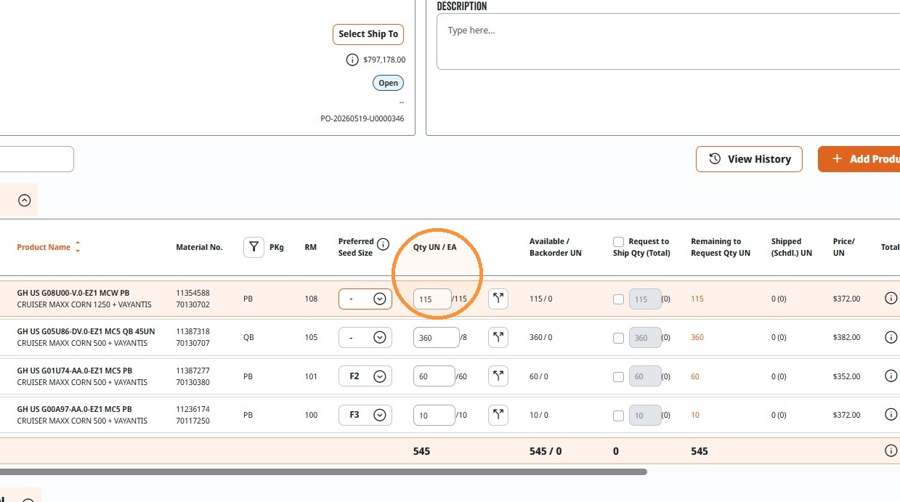Click the Select Ship To button
The image size is (900, 502).
[368, 34]
